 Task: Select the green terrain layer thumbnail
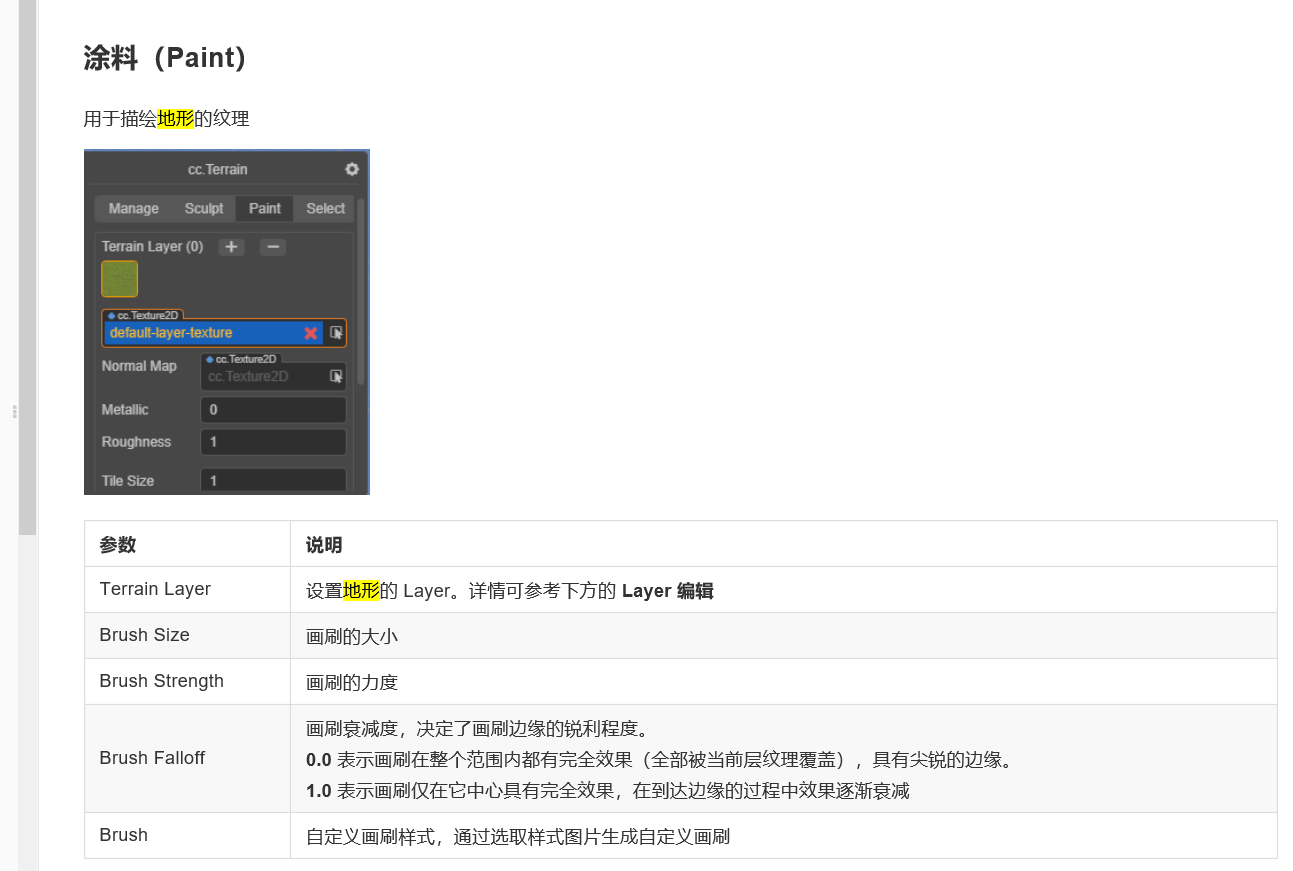(x=119, y=279)
